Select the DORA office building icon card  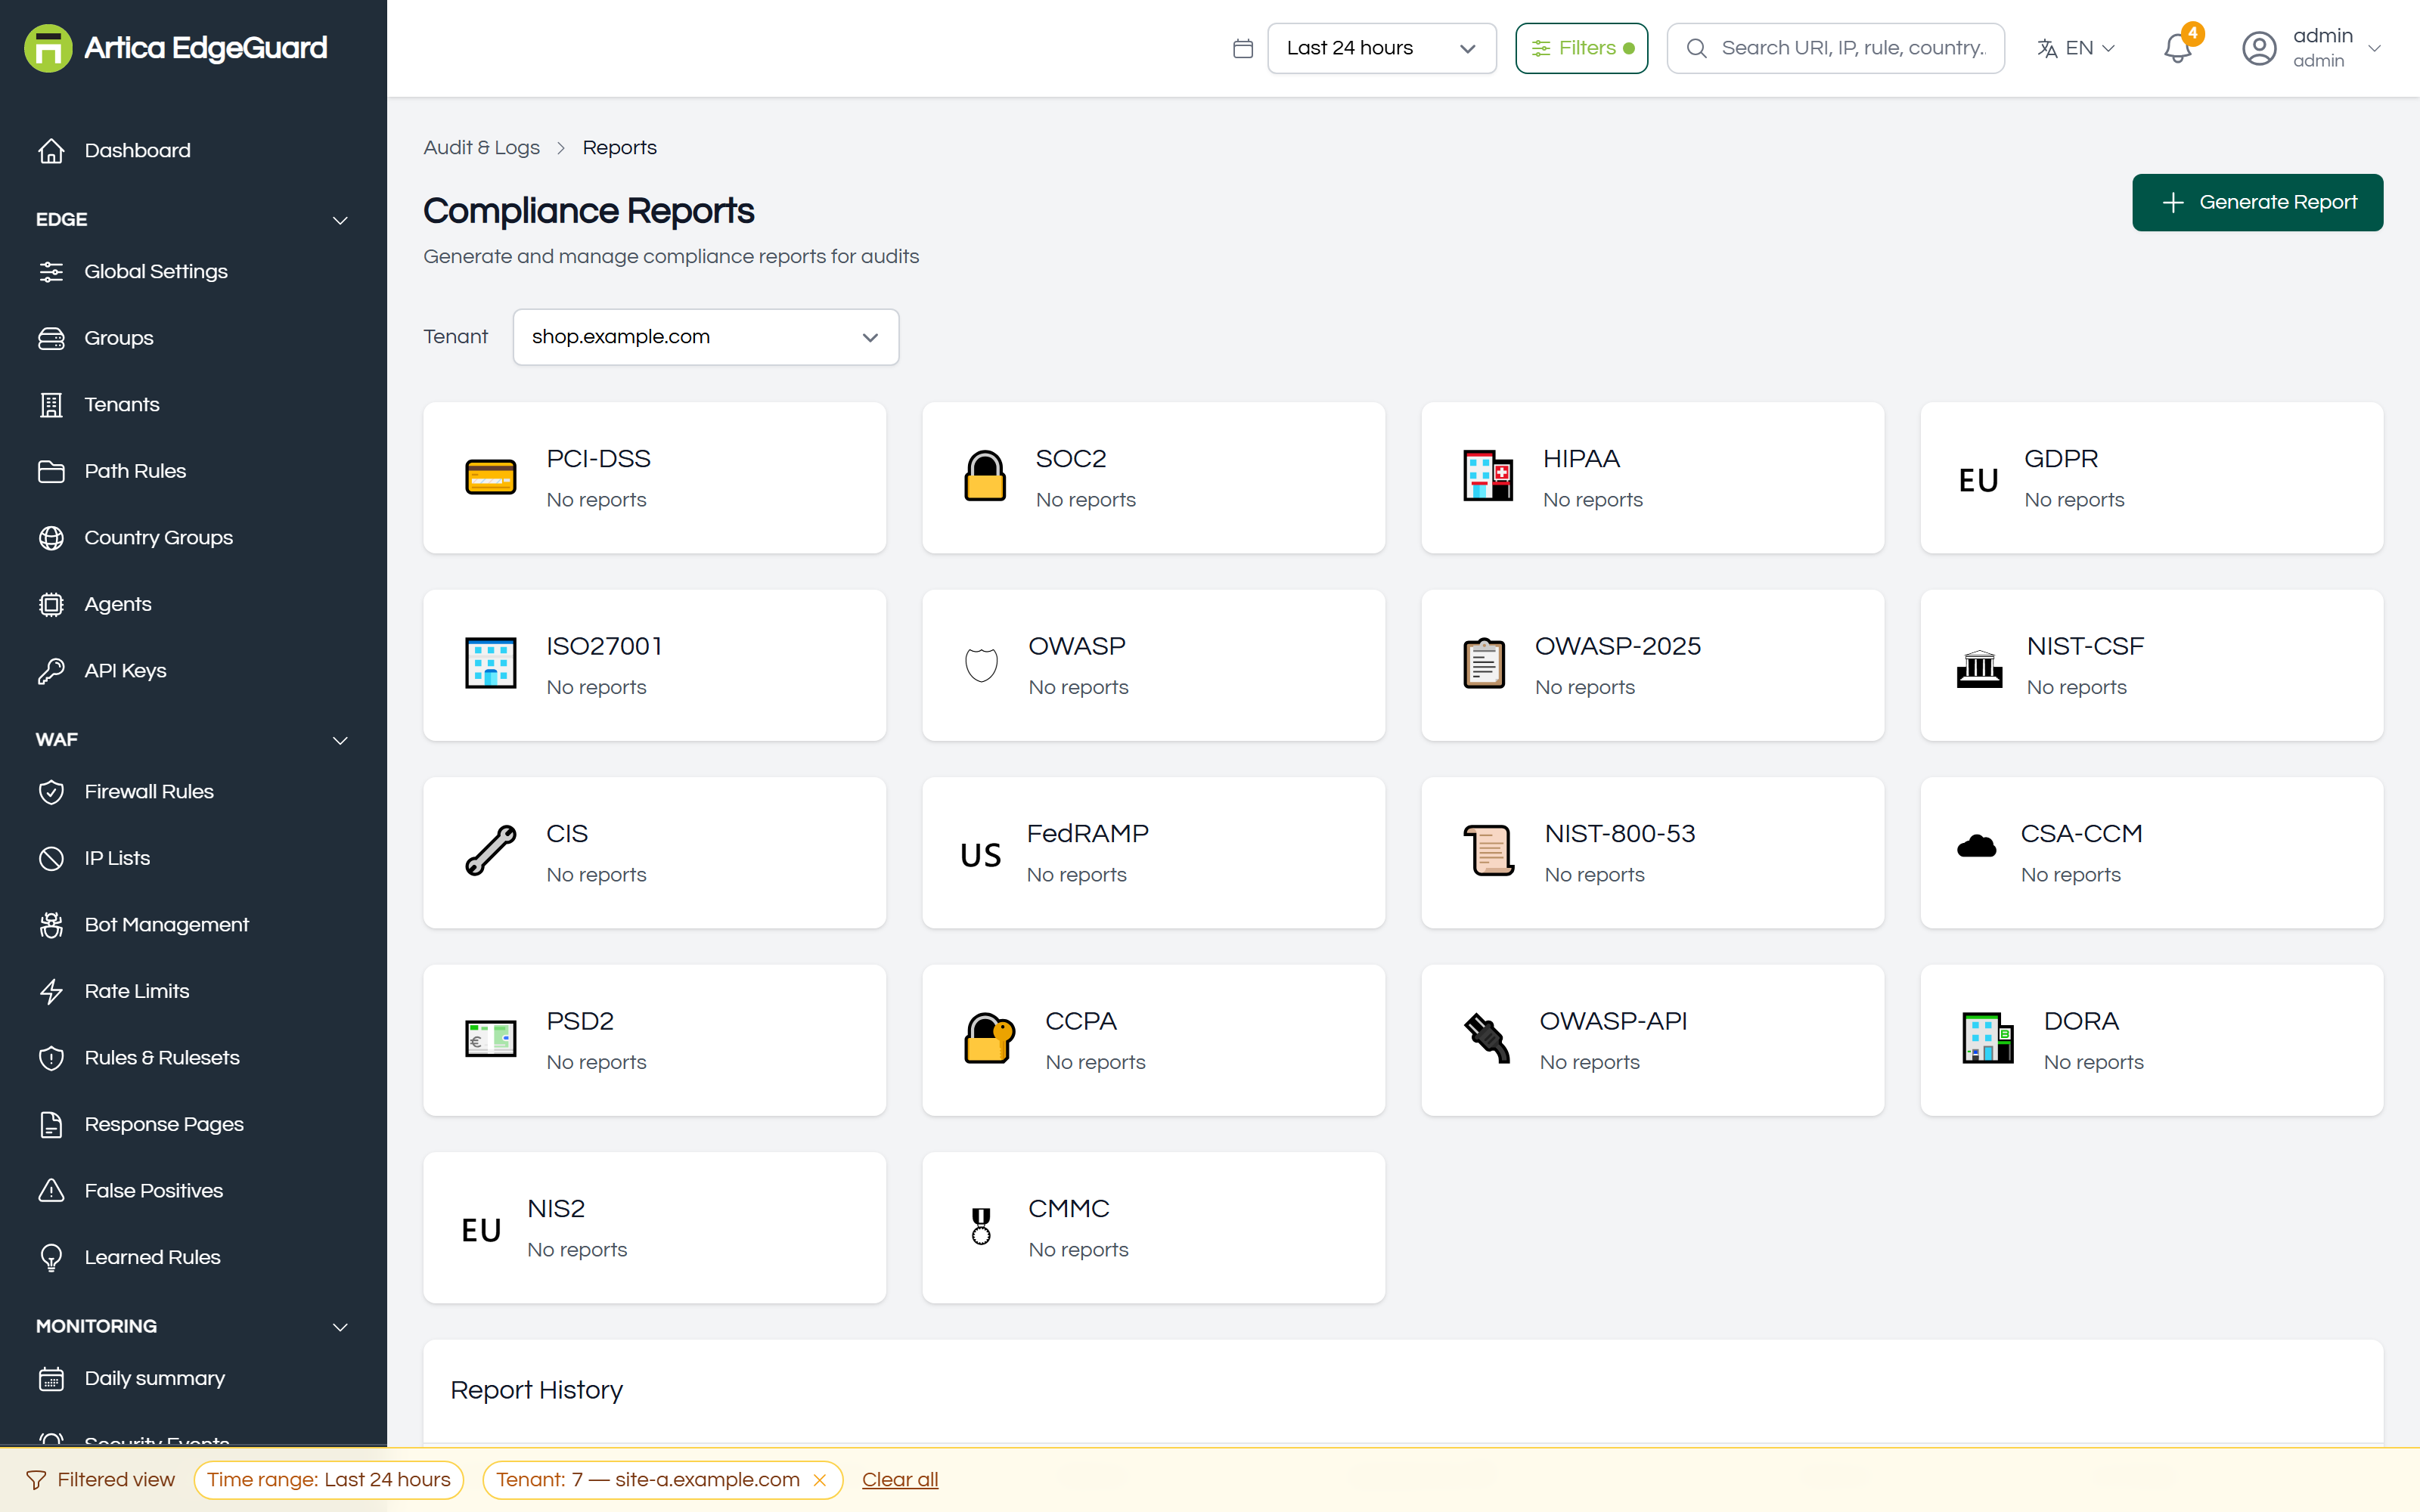pyautogui.click(x=2151, y=1040)
